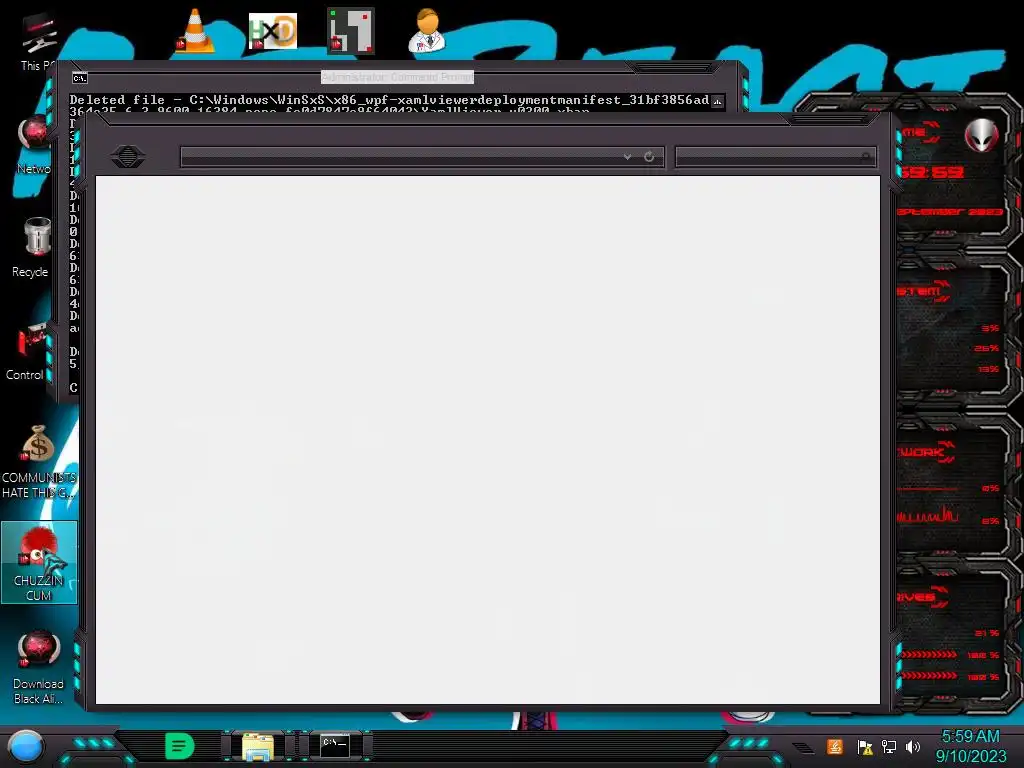
Task: Click the red time readout in sidebar widget
Action: coord(931,172)
